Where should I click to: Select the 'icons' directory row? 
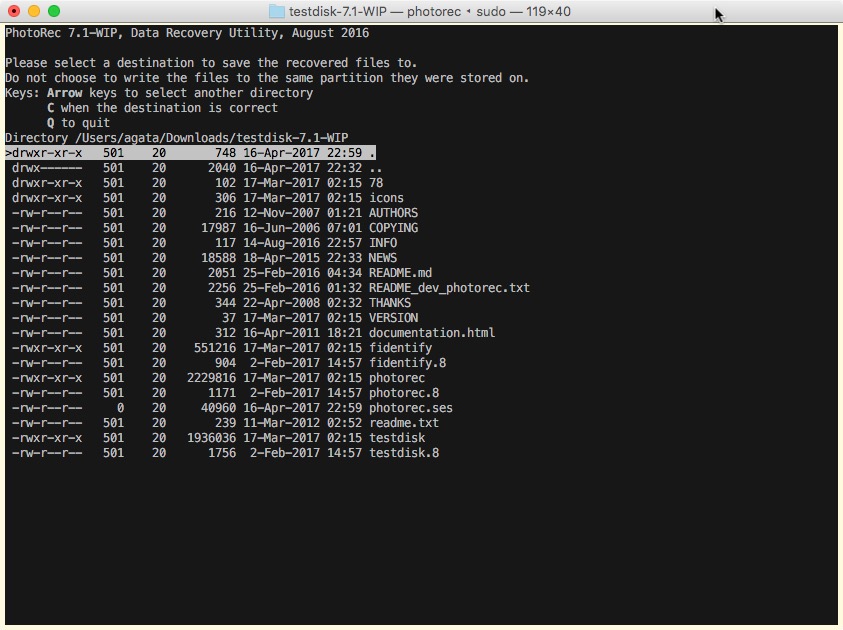tap(208, 198)
